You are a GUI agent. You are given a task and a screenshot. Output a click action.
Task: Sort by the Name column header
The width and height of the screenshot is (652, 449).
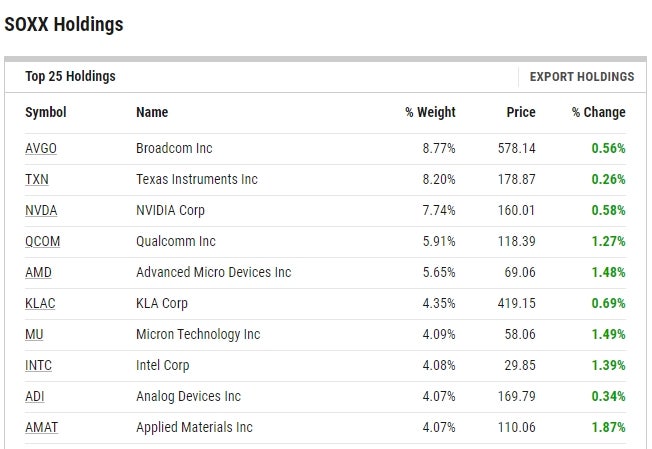pyautogui.click(x=152, y=112)
